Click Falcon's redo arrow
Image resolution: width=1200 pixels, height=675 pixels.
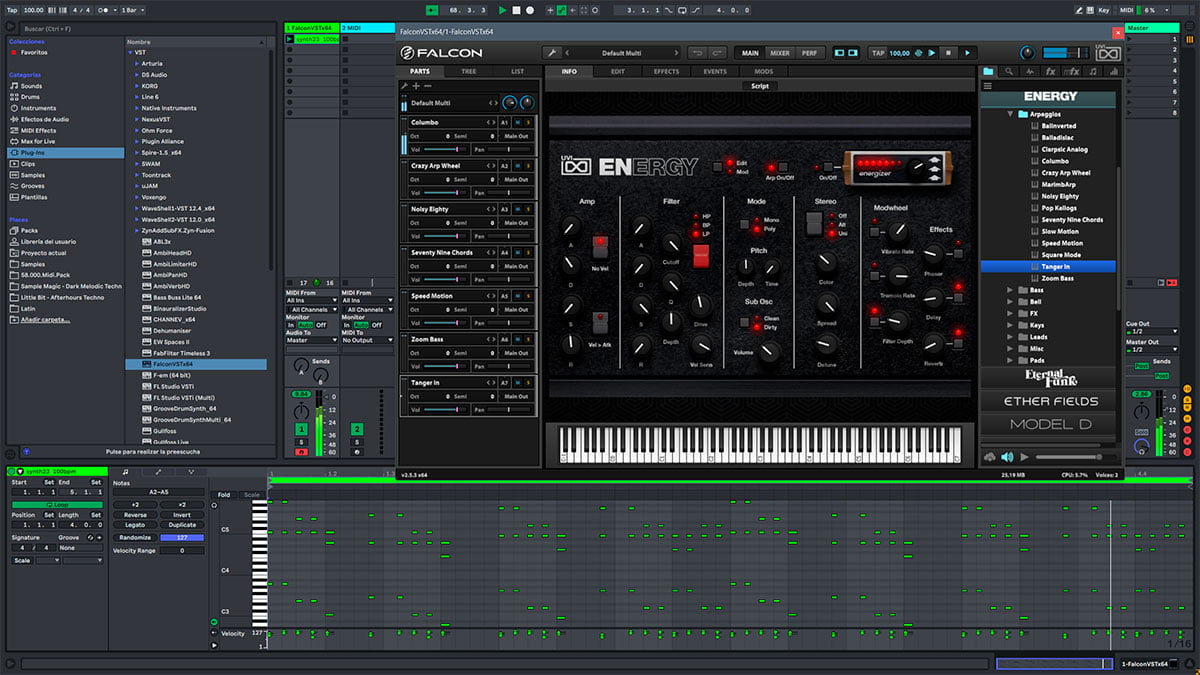(x=719, y=53)
